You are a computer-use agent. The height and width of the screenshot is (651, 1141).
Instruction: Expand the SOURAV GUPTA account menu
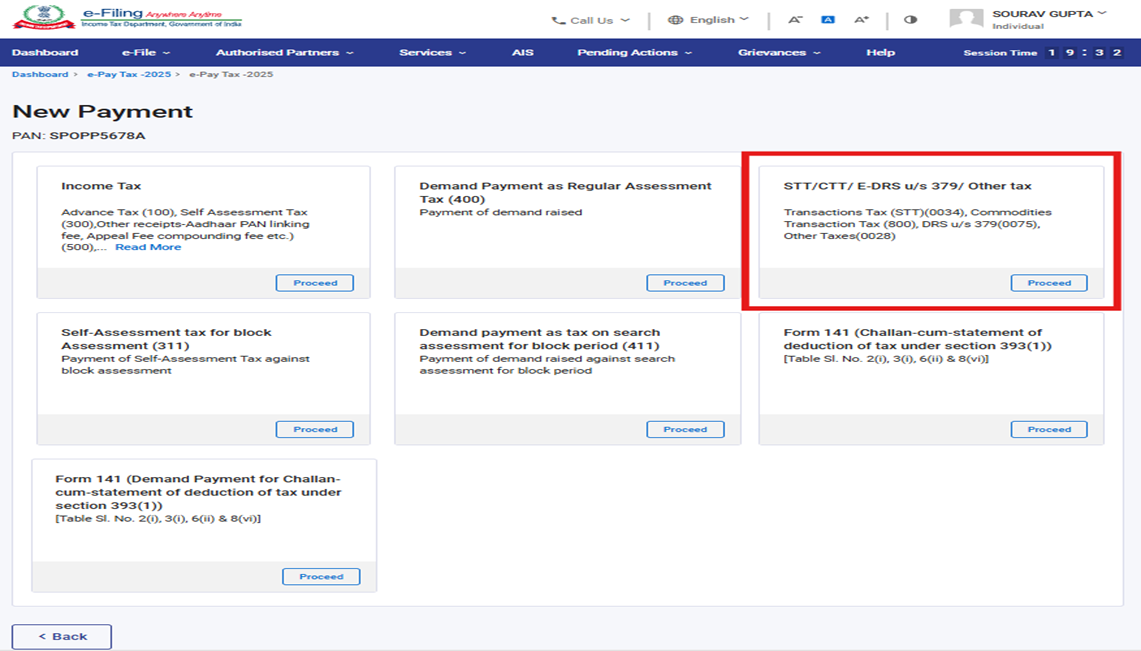tap(1049, 14)
